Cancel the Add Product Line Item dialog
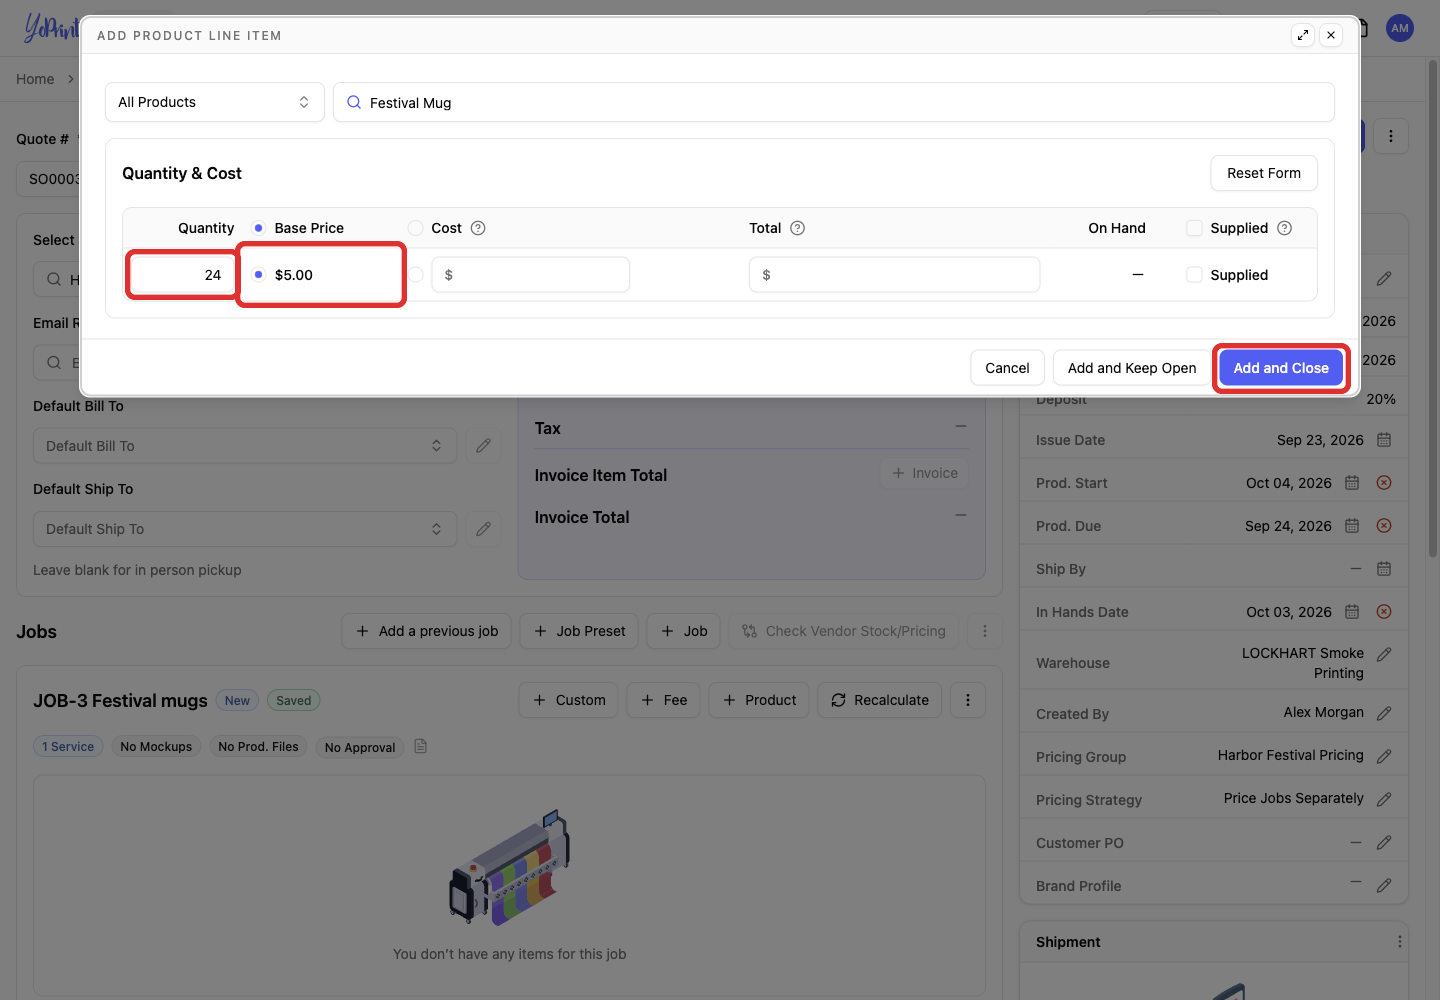Viewport: 1440px width, 1000px height. click(x=1007, y=368)
